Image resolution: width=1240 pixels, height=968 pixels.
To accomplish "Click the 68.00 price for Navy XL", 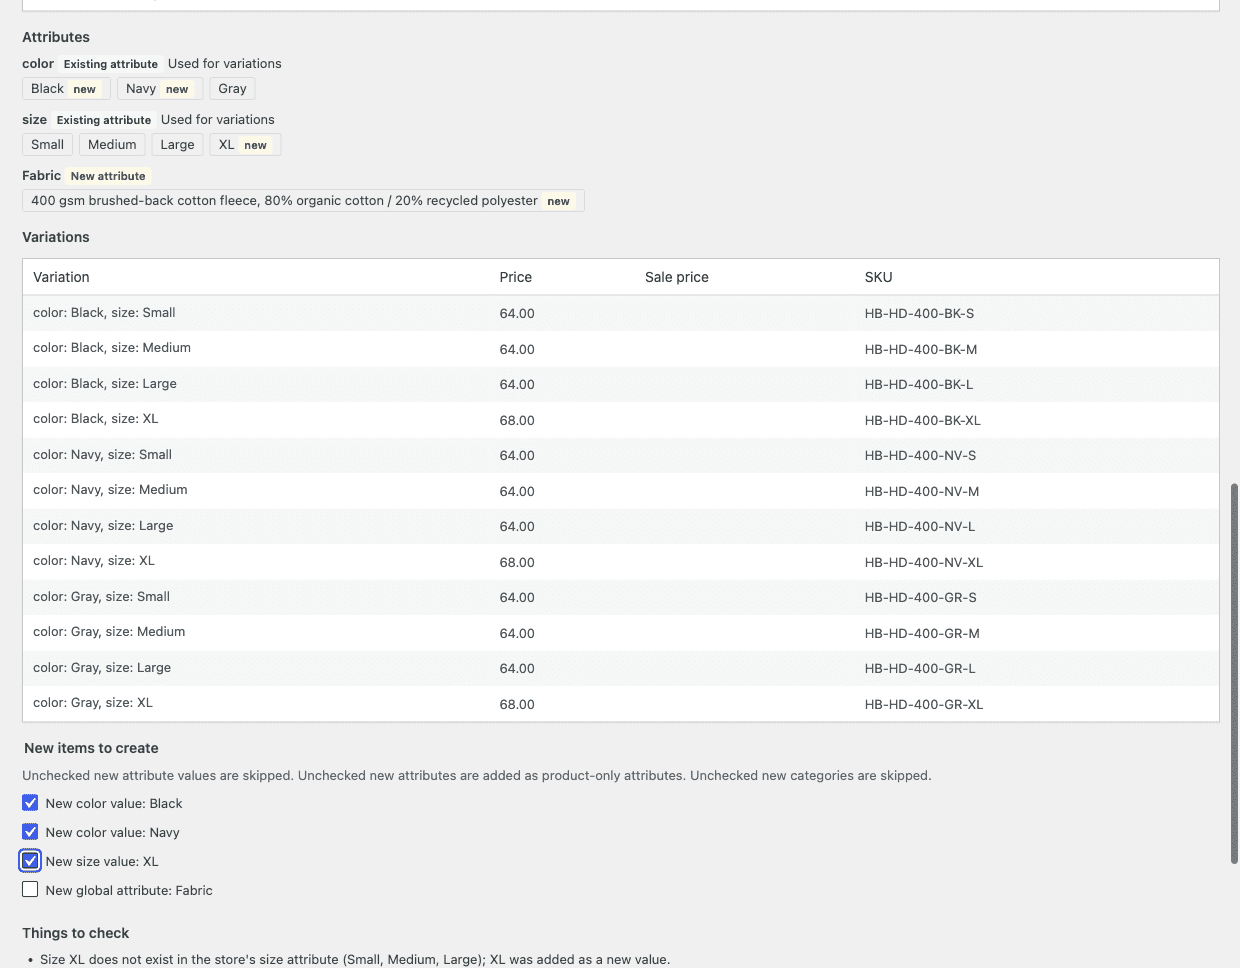I will pos(517,562).
